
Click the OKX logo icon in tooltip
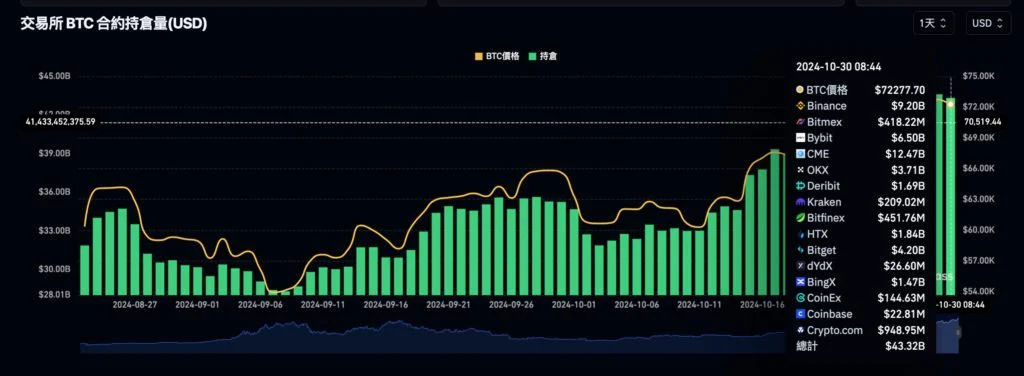[800, 170]
